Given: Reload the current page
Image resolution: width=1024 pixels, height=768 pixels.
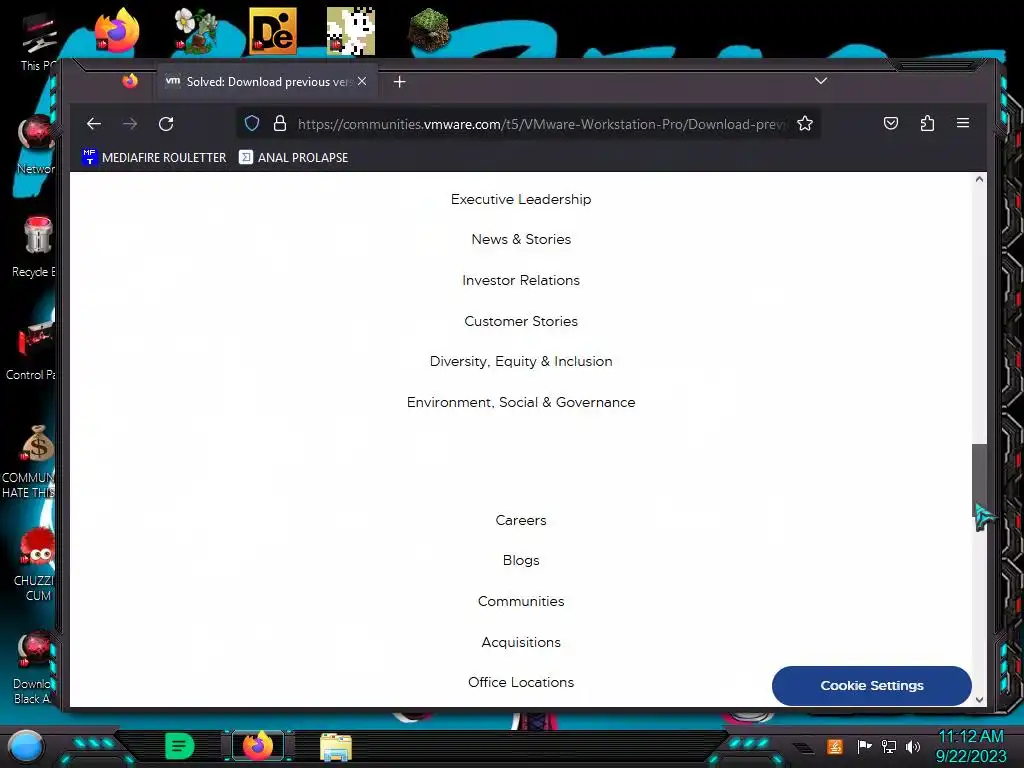Looking at the screenshot, I should point(166,123).
